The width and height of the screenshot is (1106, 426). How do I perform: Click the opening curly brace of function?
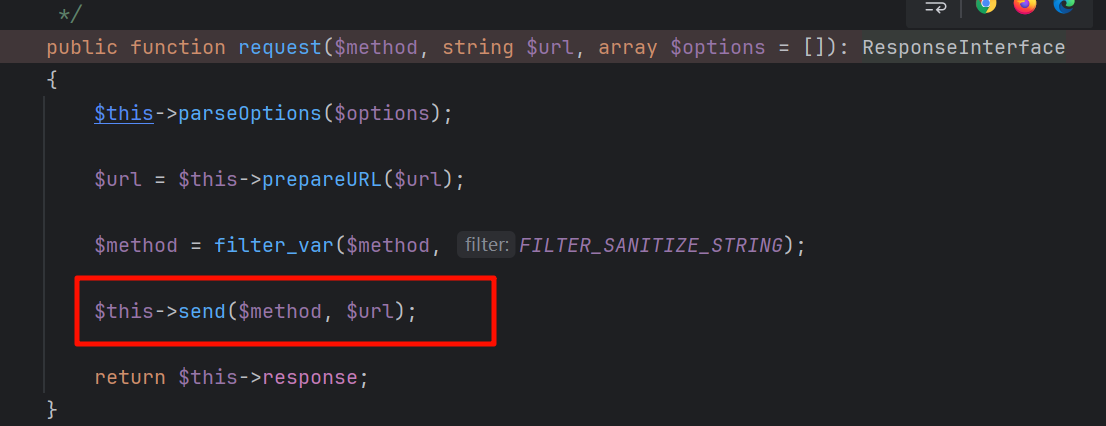(52, 80)
